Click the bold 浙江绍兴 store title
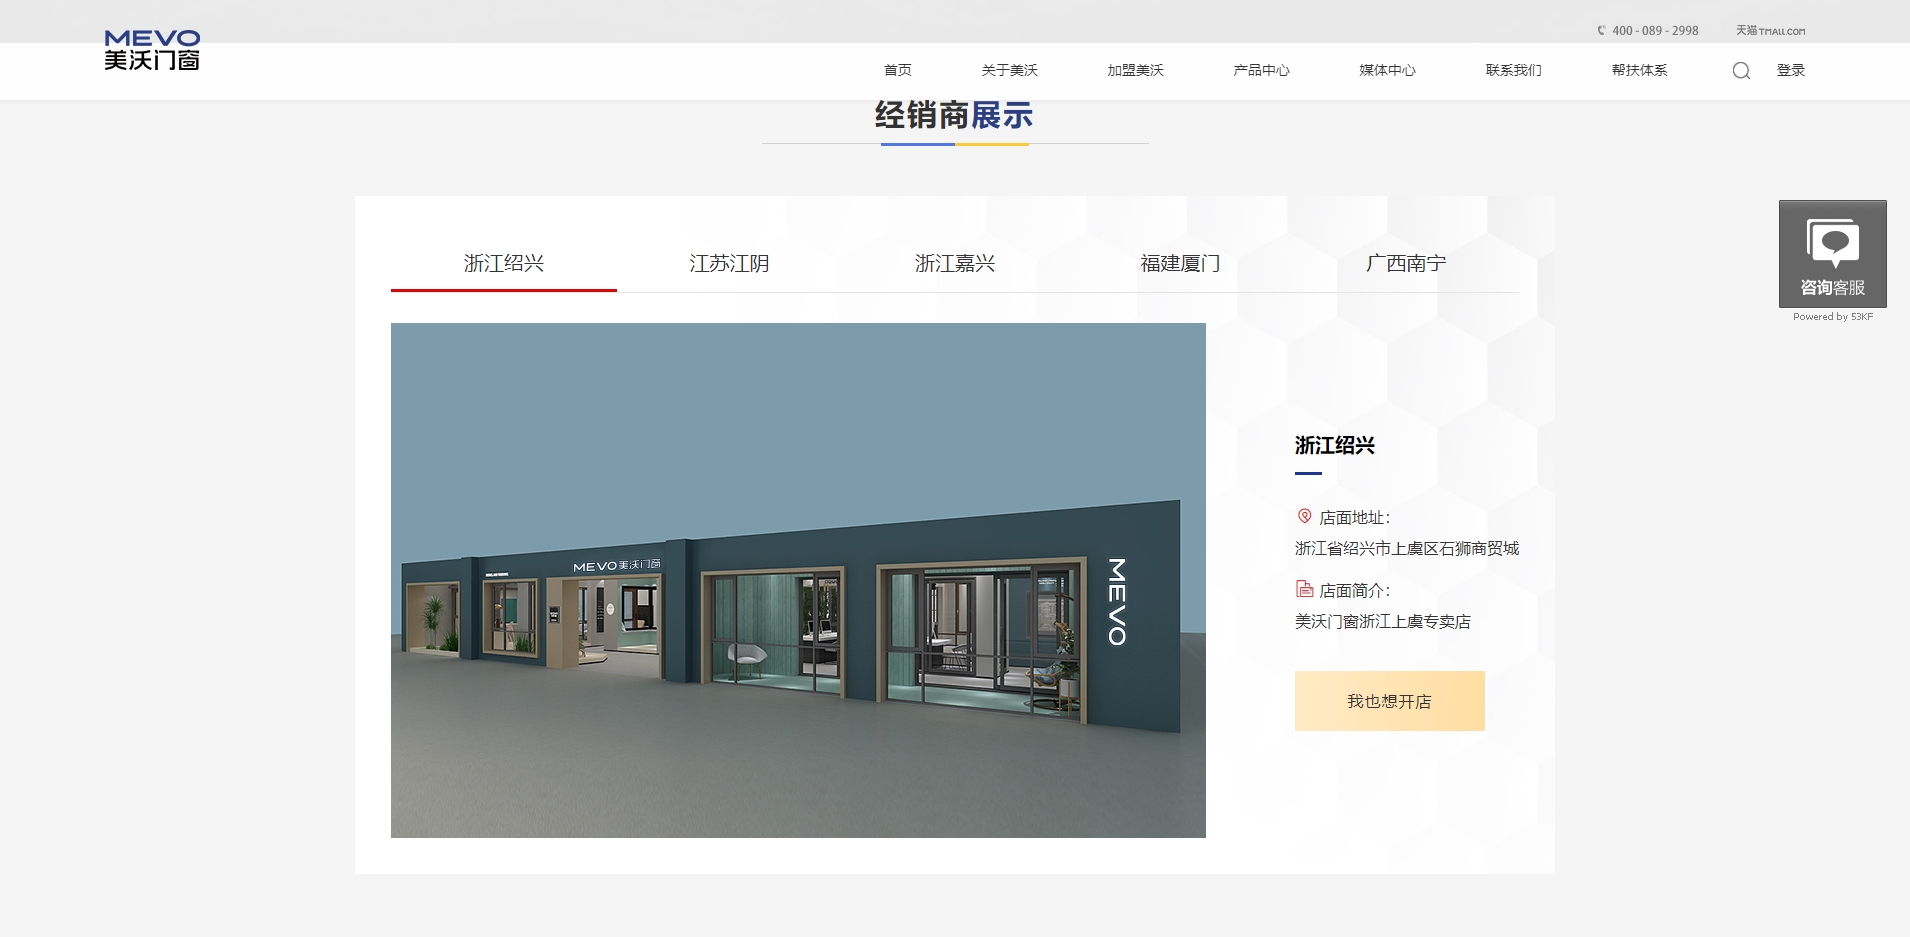 tap(1335, 445)
